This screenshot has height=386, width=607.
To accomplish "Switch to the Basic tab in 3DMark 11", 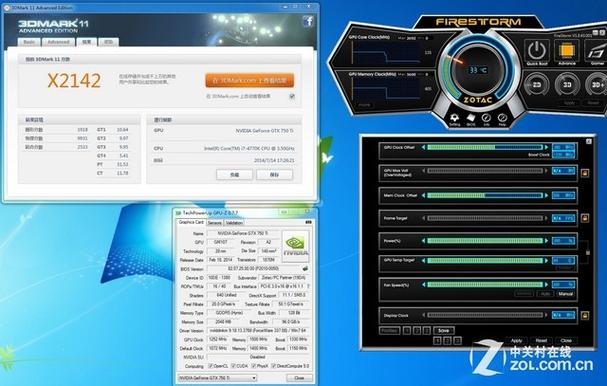I will [x=29, y=42].
